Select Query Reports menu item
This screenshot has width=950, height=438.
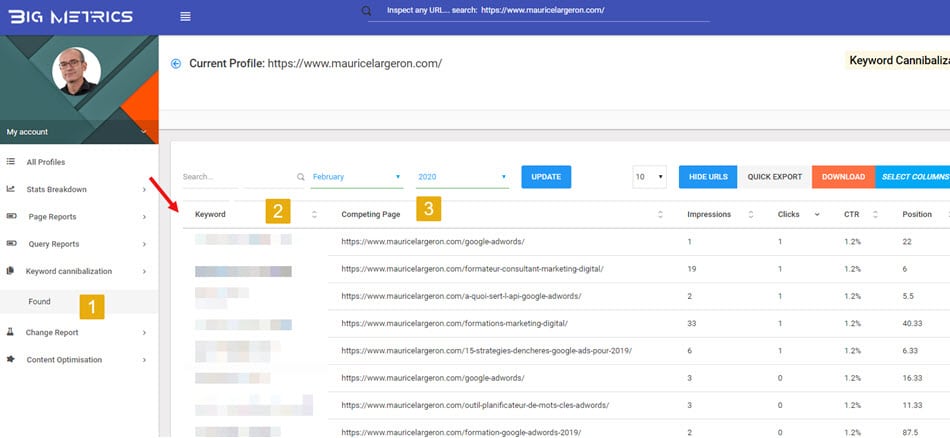(x=54, y=244)
